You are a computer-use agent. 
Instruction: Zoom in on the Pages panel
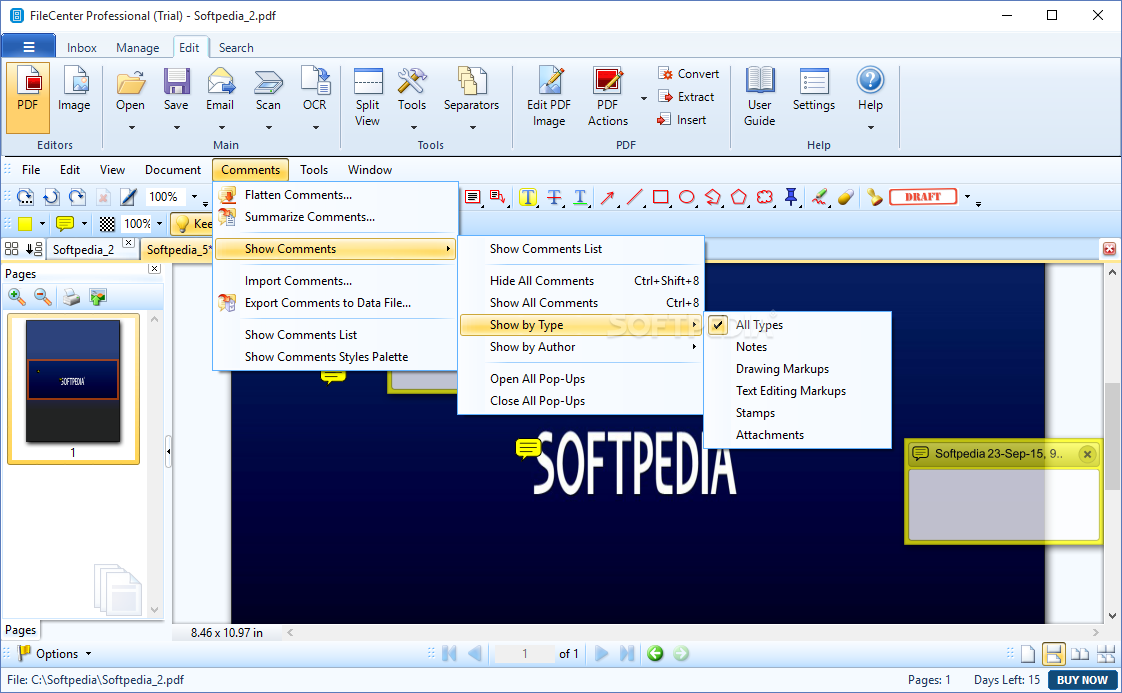pos(16,297)
